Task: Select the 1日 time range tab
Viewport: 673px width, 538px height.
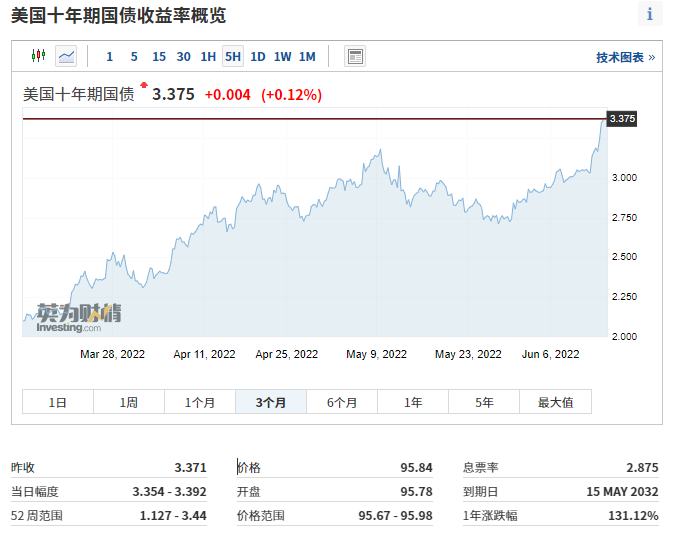Action: click(58, 402)
